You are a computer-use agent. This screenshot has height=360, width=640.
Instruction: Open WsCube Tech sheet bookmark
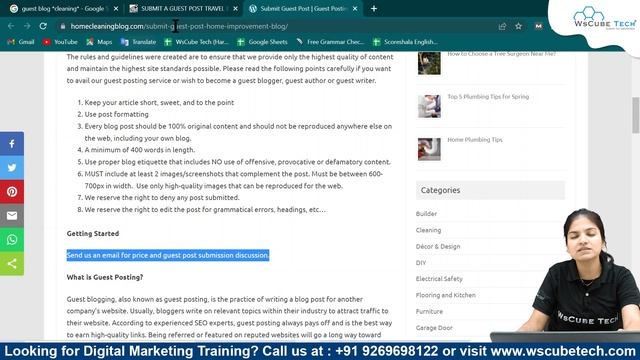[x=197, y=42]
